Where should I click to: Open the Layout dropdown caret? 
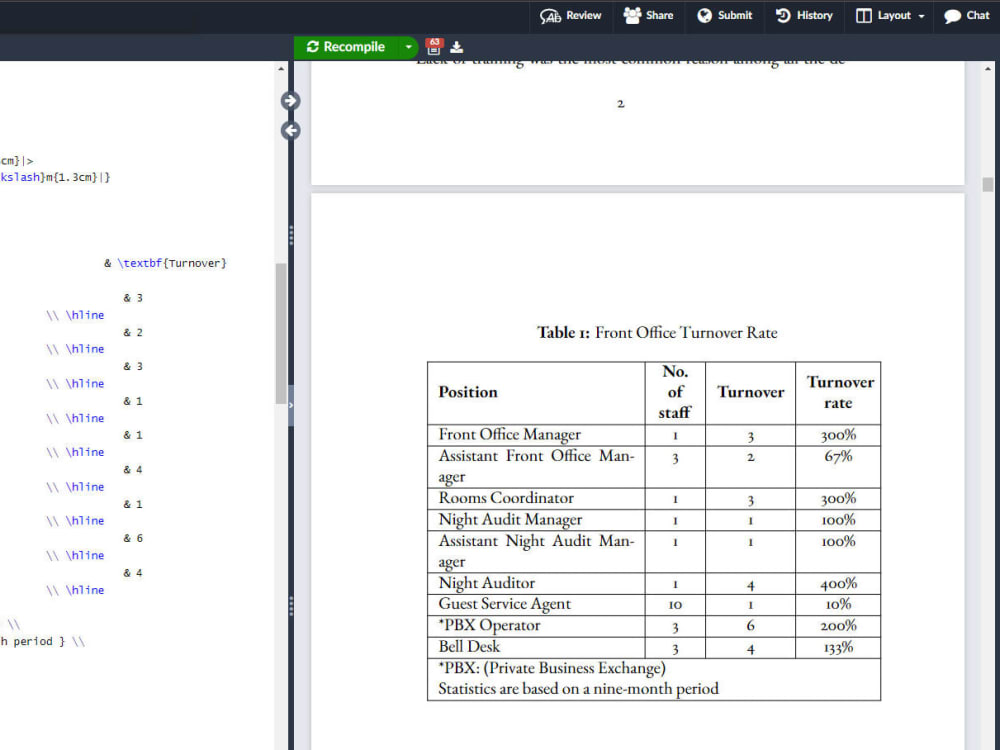pos(913,15)
